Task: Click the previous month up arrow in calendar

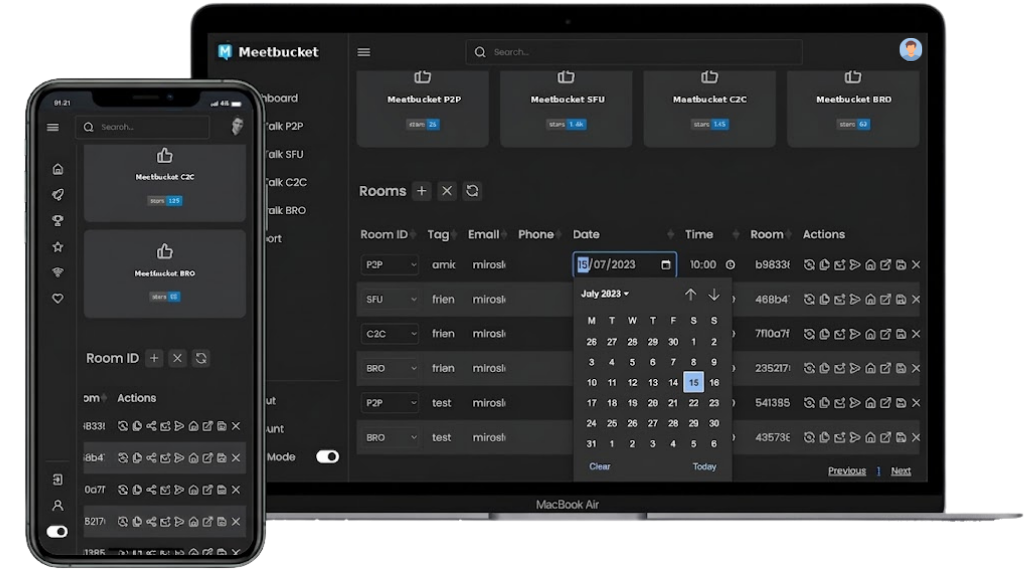Action: 690,295
